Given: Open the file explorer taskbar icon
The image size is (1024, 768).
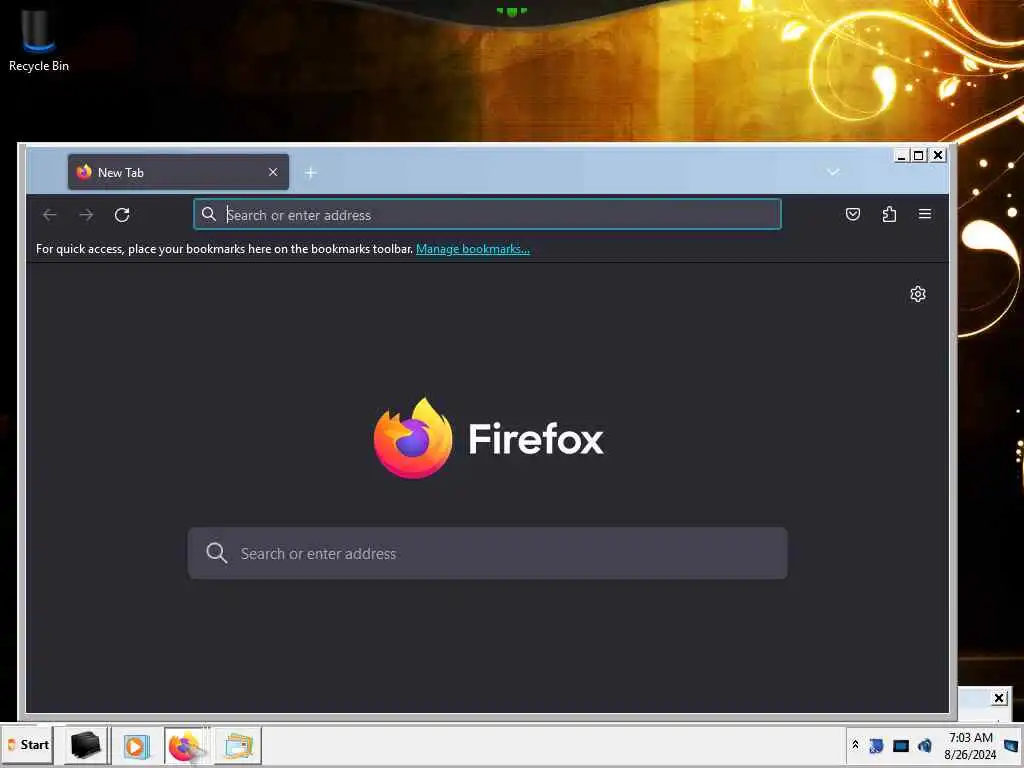Looking at the screenshot, I should 238,745.
